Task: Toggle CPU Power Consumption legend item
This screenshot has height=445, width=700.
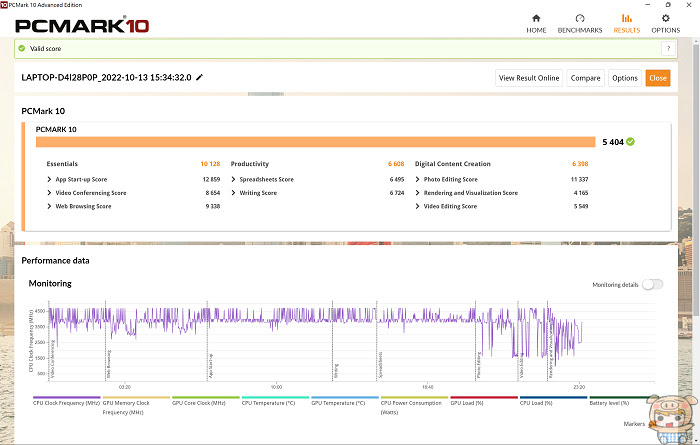Action: coord(414,406)
